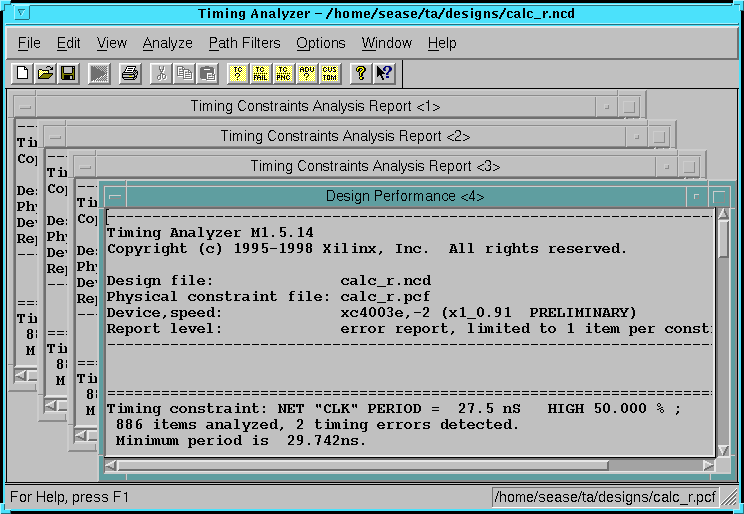Open the Design Performance window menu button
This screenshot has width=744, height=514.
pyautogui.click(x=115, y=197)
